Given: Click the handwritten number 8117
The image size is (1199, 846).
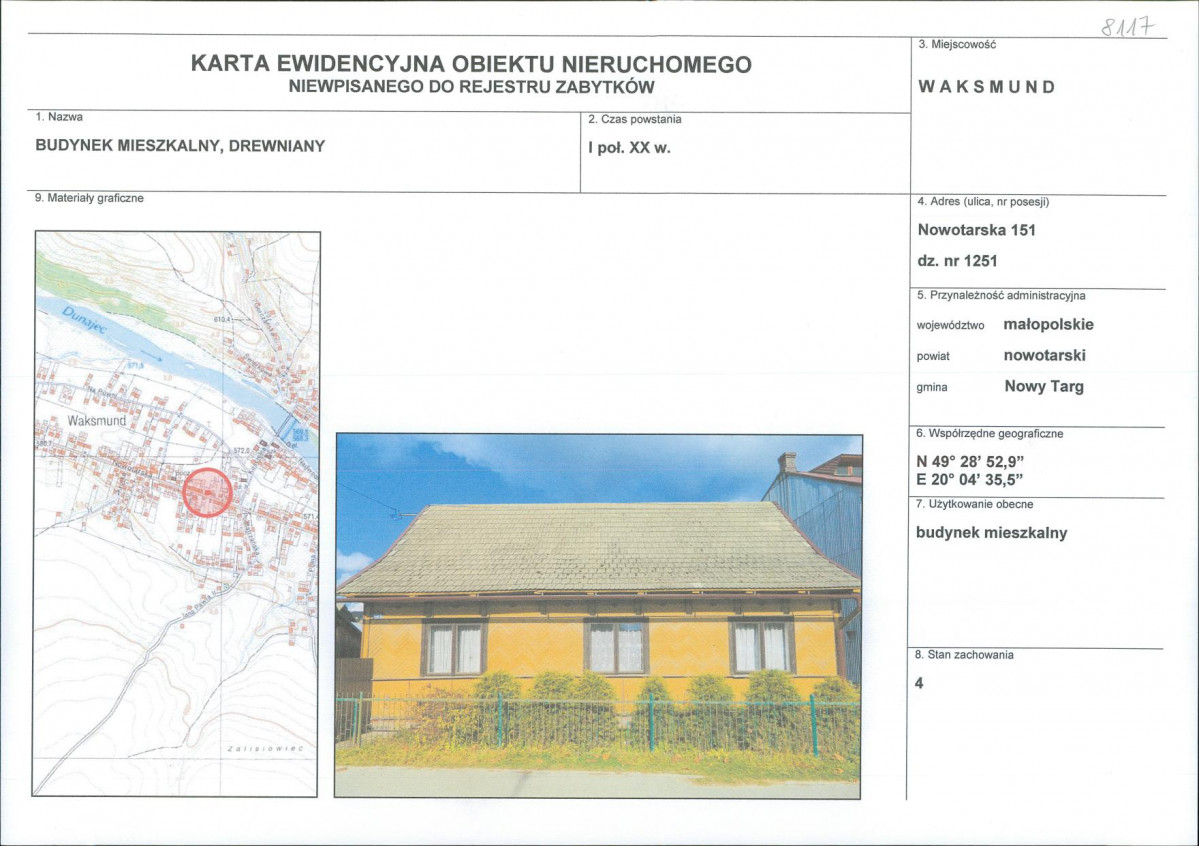Looking at the screenshot, I should (x=1127, y=27).
